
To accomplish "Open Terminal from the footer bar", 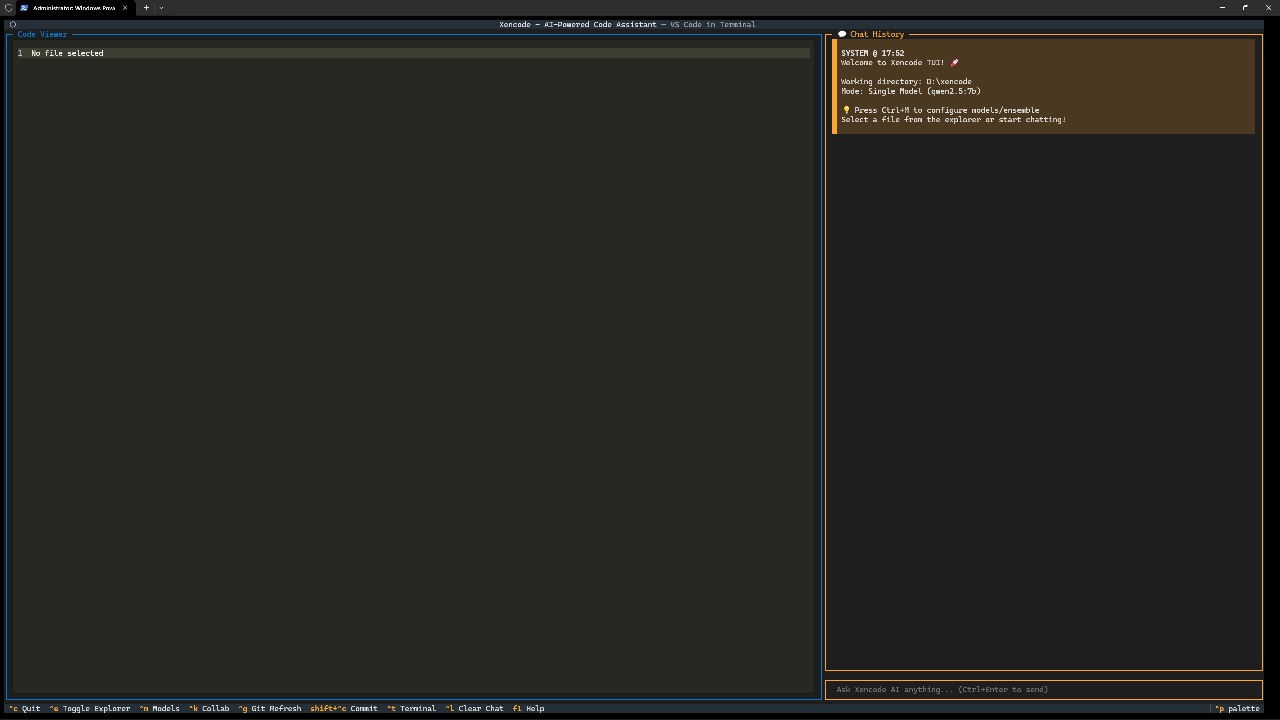I will click(x=411, y=708).
